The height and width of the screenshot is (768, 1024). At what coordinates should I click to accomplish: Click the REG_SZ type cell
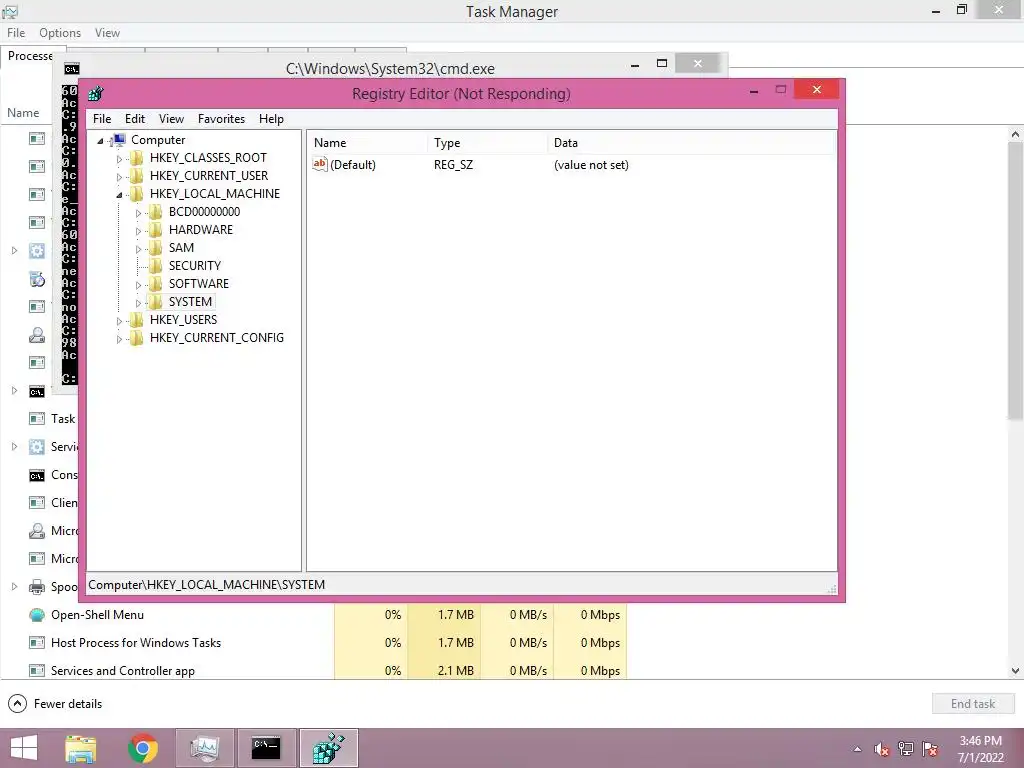453,165
